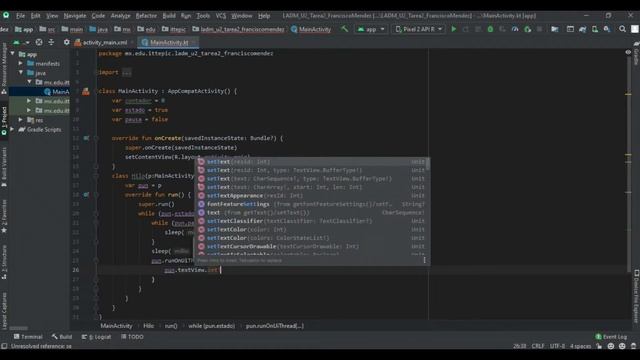The image size is (640, 360).
Task: Expand the manifests folder
Action: pyautogui.click(x=21, y=63)
